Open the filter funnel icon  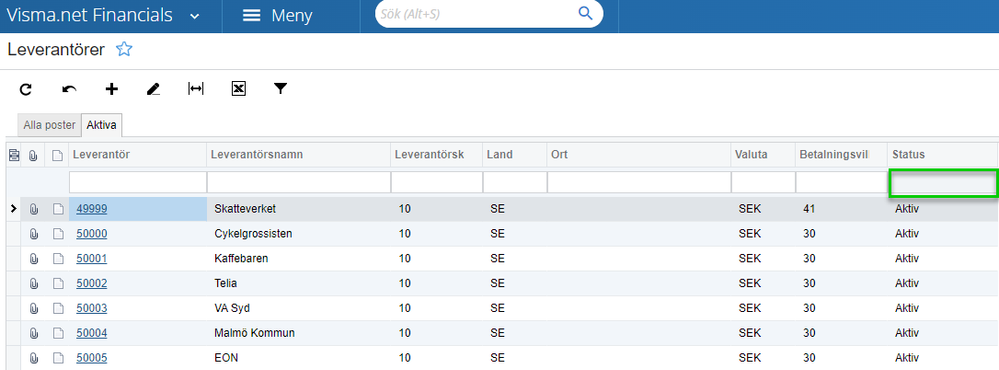280,89
